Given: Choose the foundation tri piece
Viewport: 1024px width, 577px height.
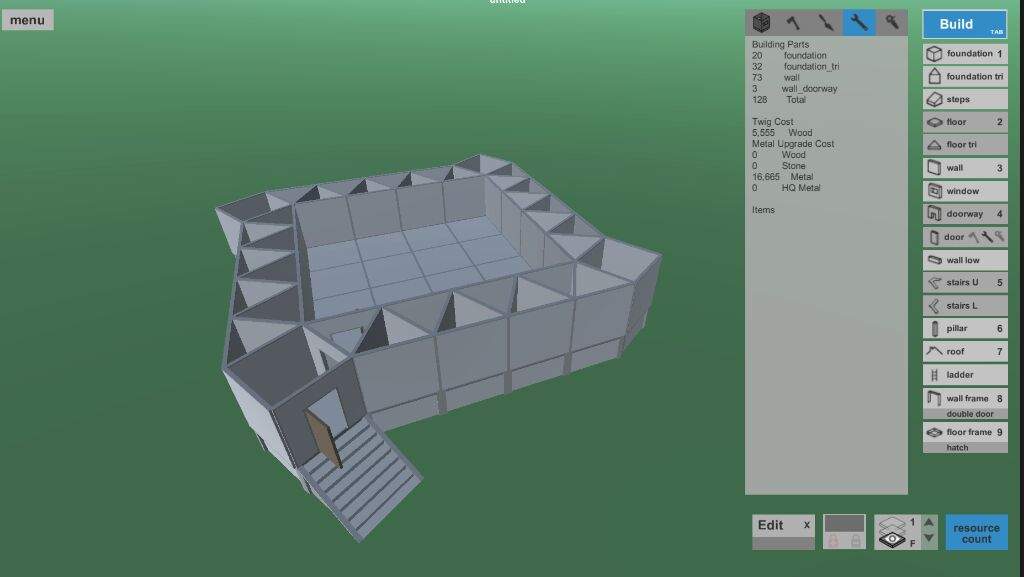Looking at the screenshot, I should click(964, 77).
